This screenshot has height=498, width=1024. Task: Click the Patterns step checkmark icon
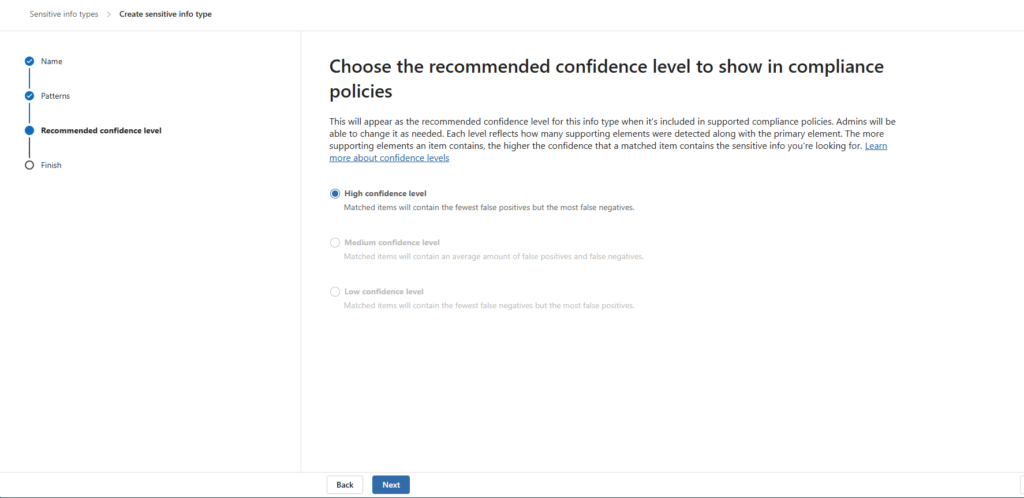pyautogui.click(x=29, y=96)
